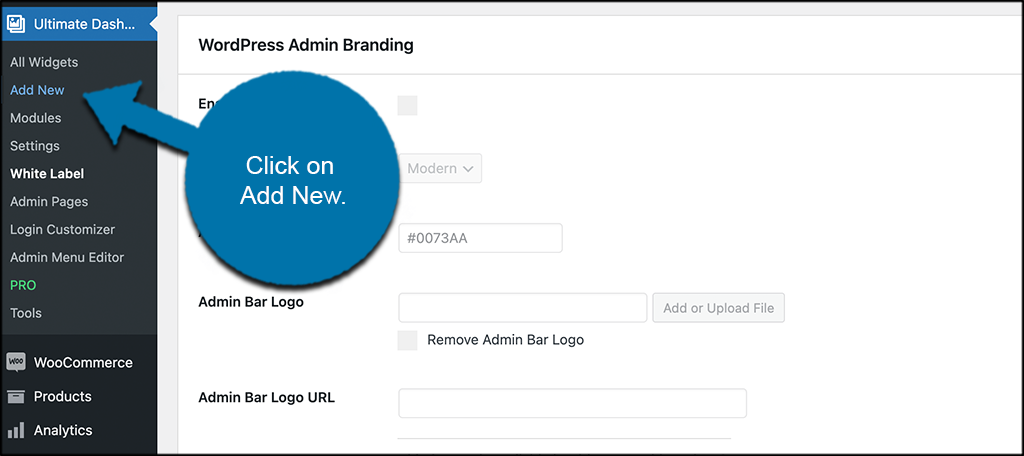Select White Label menu entry
The image size is (1024, 456).
coord(47,174)
